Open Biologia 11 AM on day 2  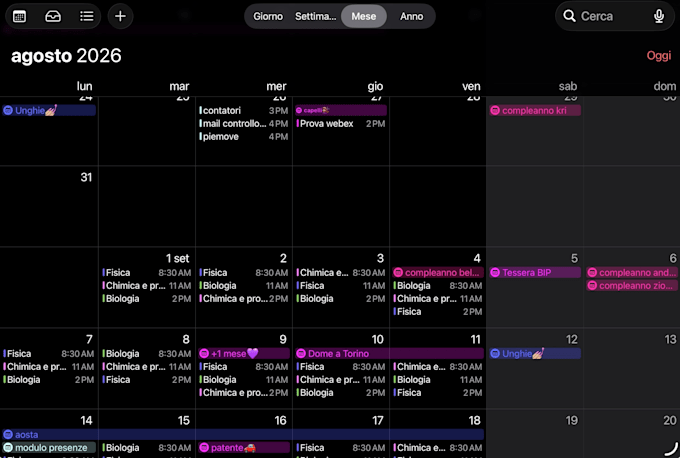point(244,286)
